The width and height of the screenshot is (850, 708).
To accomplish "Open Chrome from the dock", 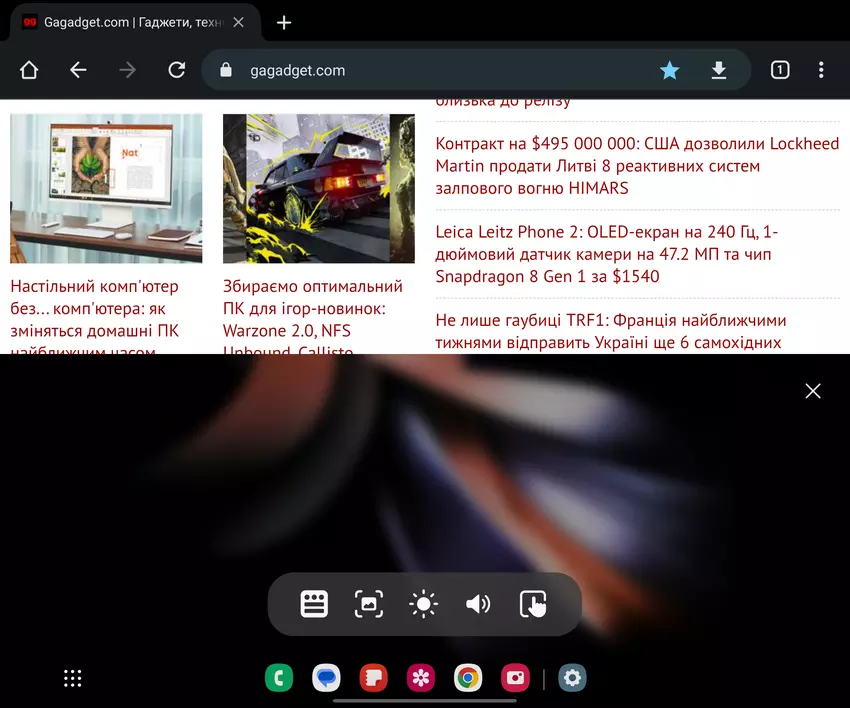I will (467, 678).
